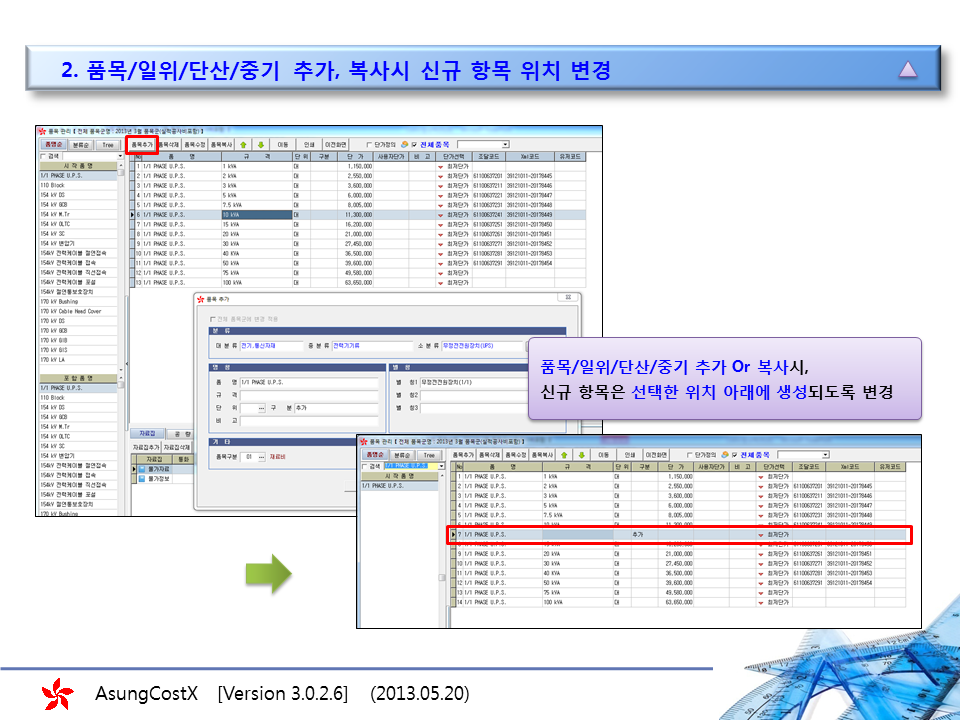Click the 물가정보 blue icon in 자료집 list
Viewport: 960px width, 720px height.
point(141,477)
